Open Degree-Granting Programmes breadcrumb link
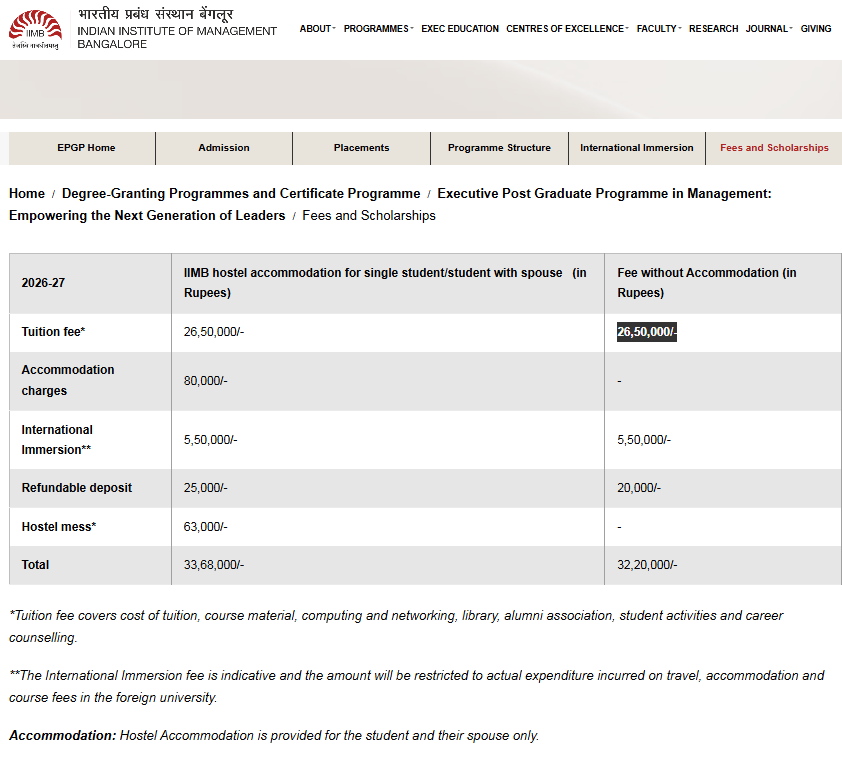The height and width of the screenshot is (757, 842). point(241,193)
